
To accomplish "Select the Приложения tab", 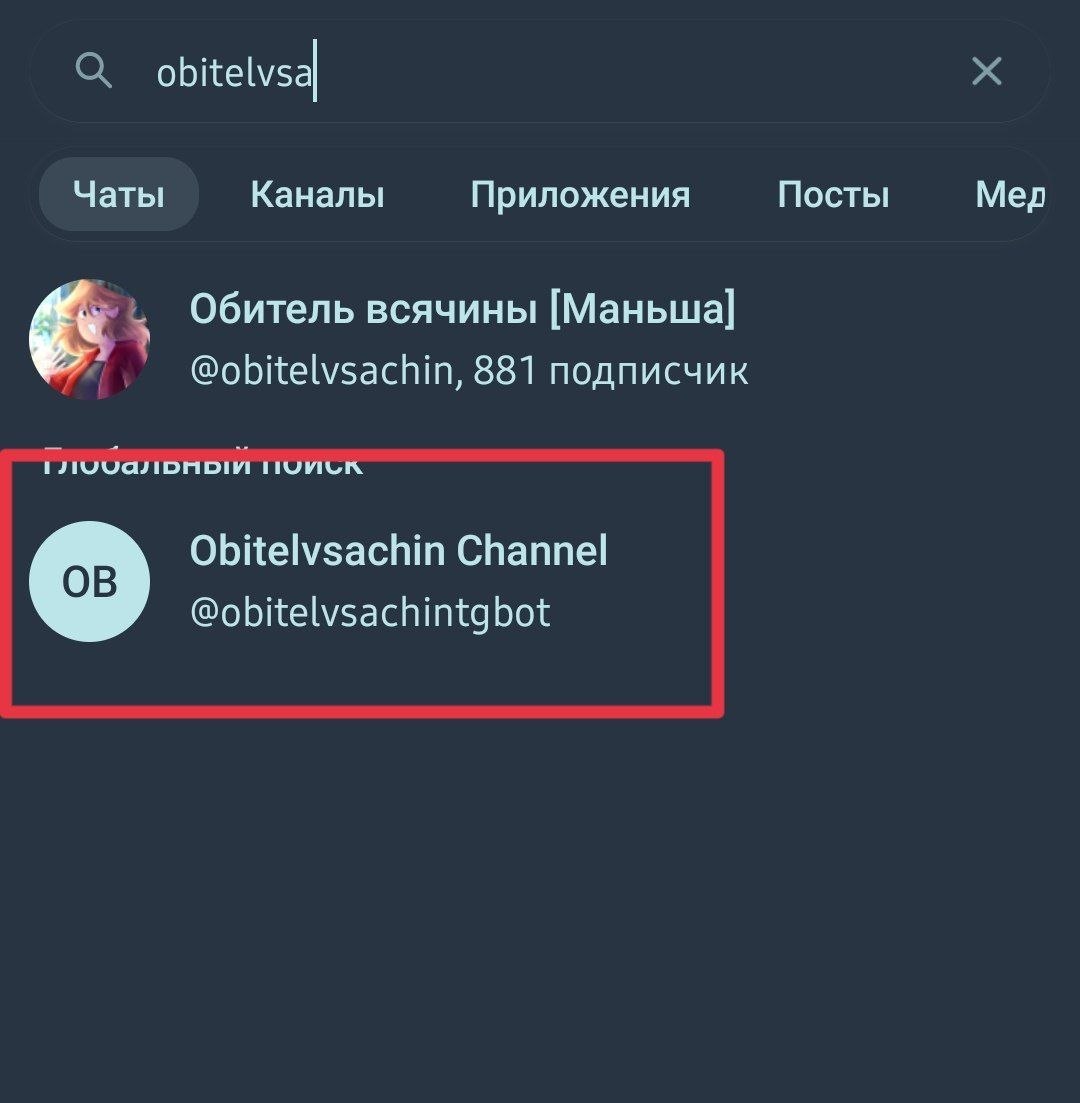I will (580, 195).
